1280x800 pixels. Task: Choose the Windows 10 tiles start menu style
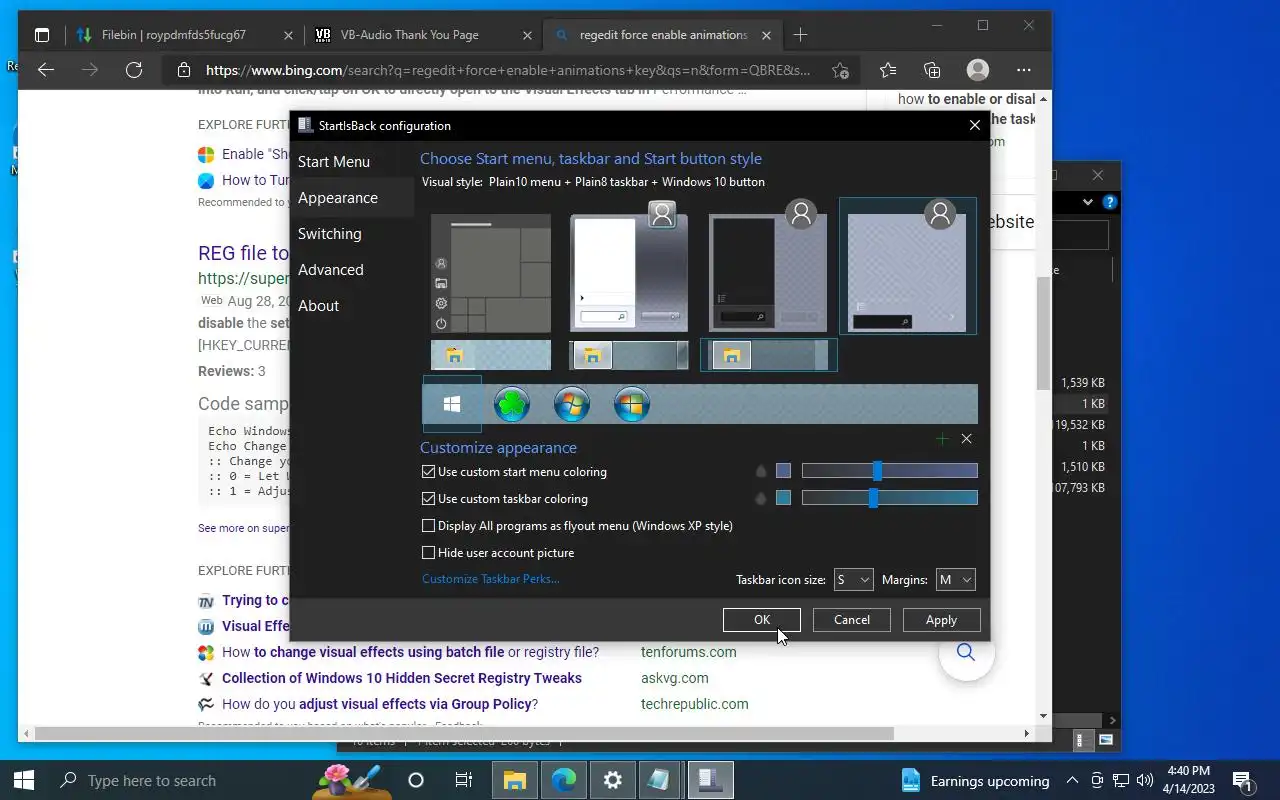[x=491, y=273]
